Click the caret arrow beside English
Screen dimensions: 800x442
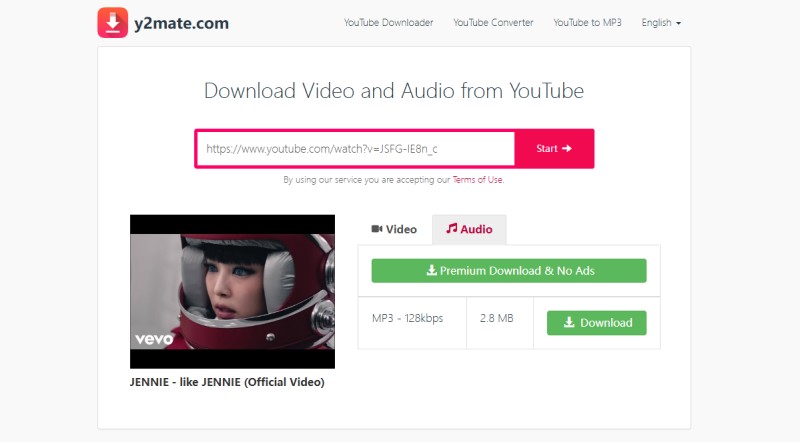[679, 23]
